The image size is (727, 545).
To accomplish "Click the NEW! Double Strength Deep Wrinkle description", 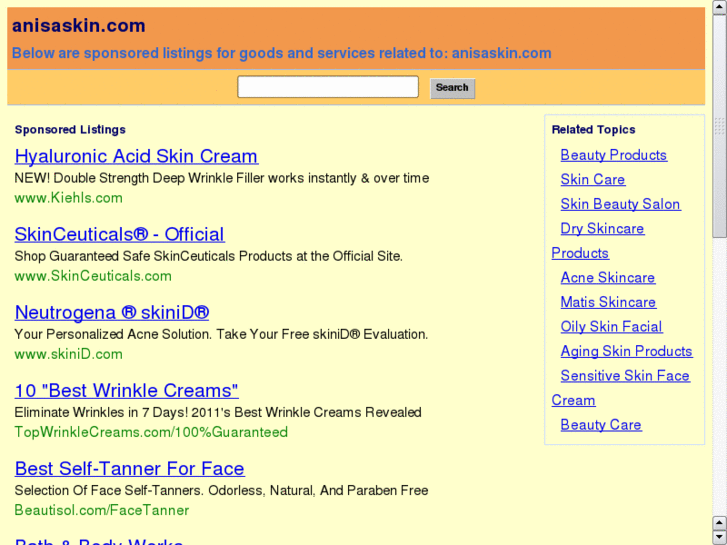I will point(222,179).
